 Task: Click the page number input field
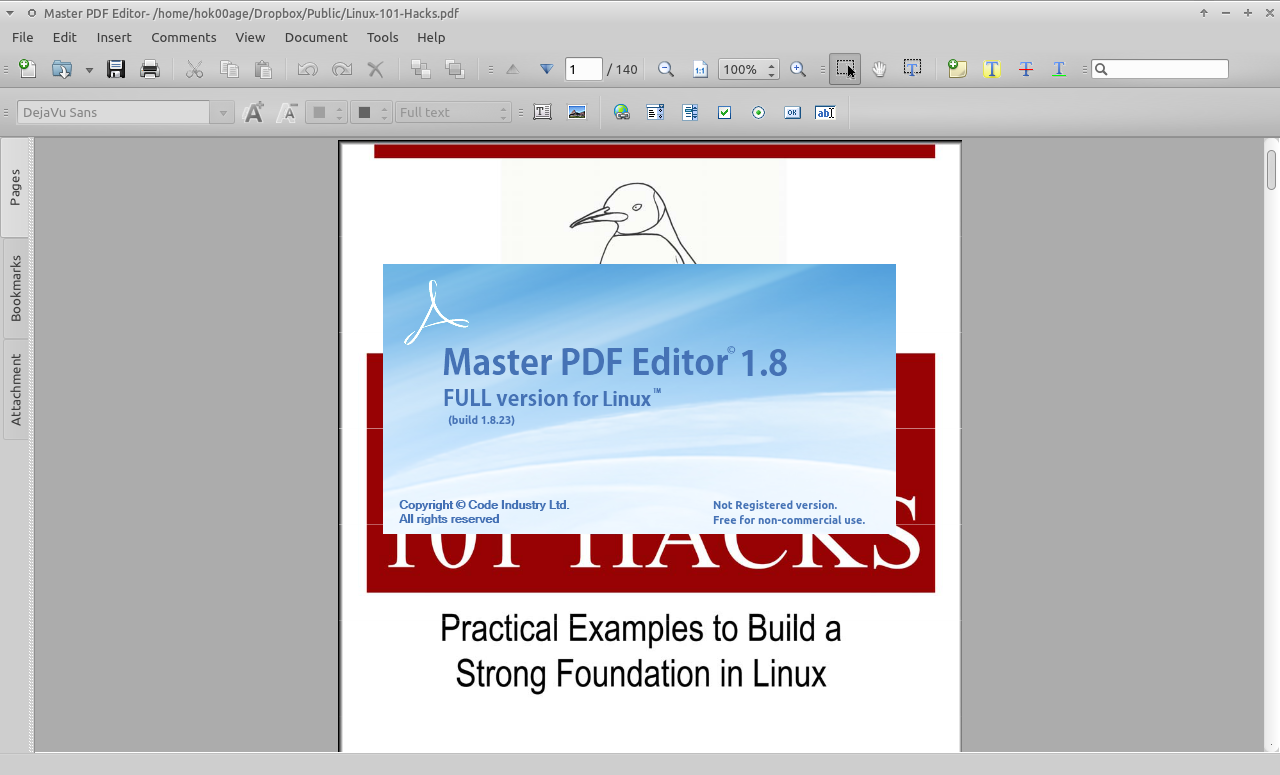point(584,69)
